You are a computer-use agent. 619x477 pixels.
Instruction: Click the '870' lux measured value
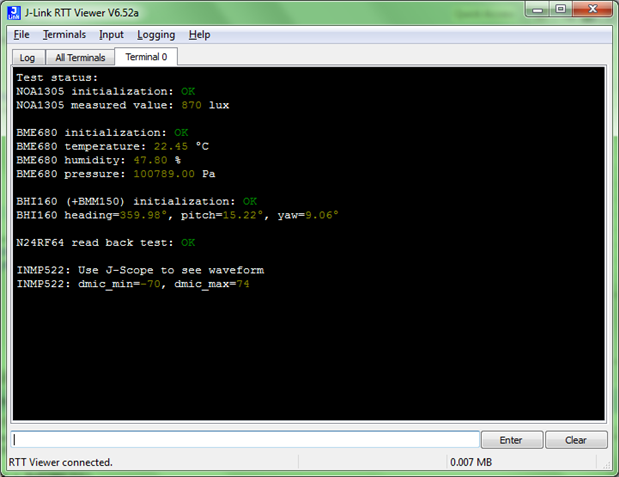click(x=191, y=105)
